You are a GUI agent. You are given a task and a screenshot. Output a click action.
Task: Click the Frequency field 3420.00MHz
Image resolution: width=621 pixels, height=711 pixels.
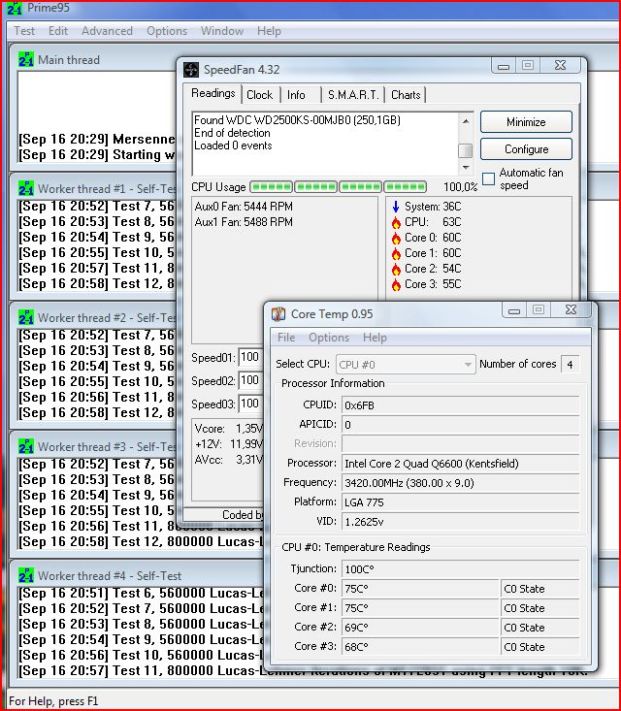461,483
